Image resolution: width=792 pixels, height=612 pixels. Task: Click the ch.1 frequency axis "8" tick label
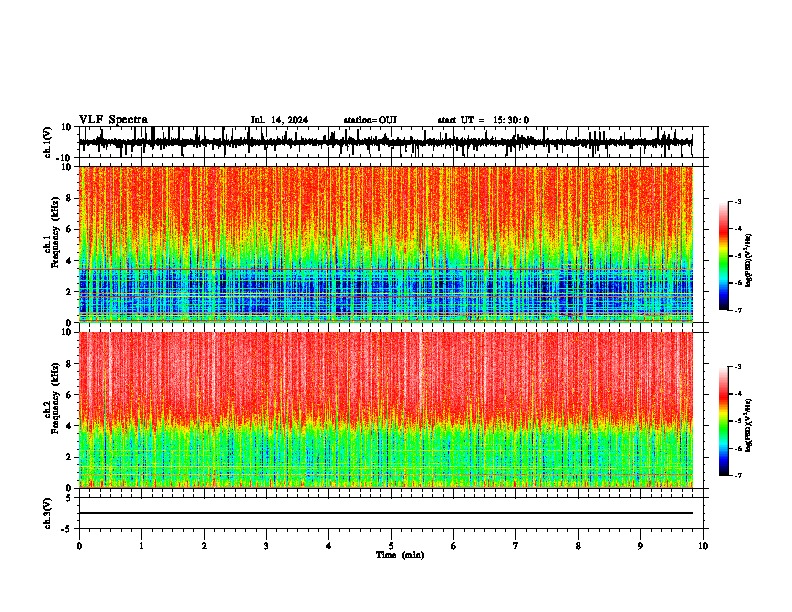[x=69, y=198]
